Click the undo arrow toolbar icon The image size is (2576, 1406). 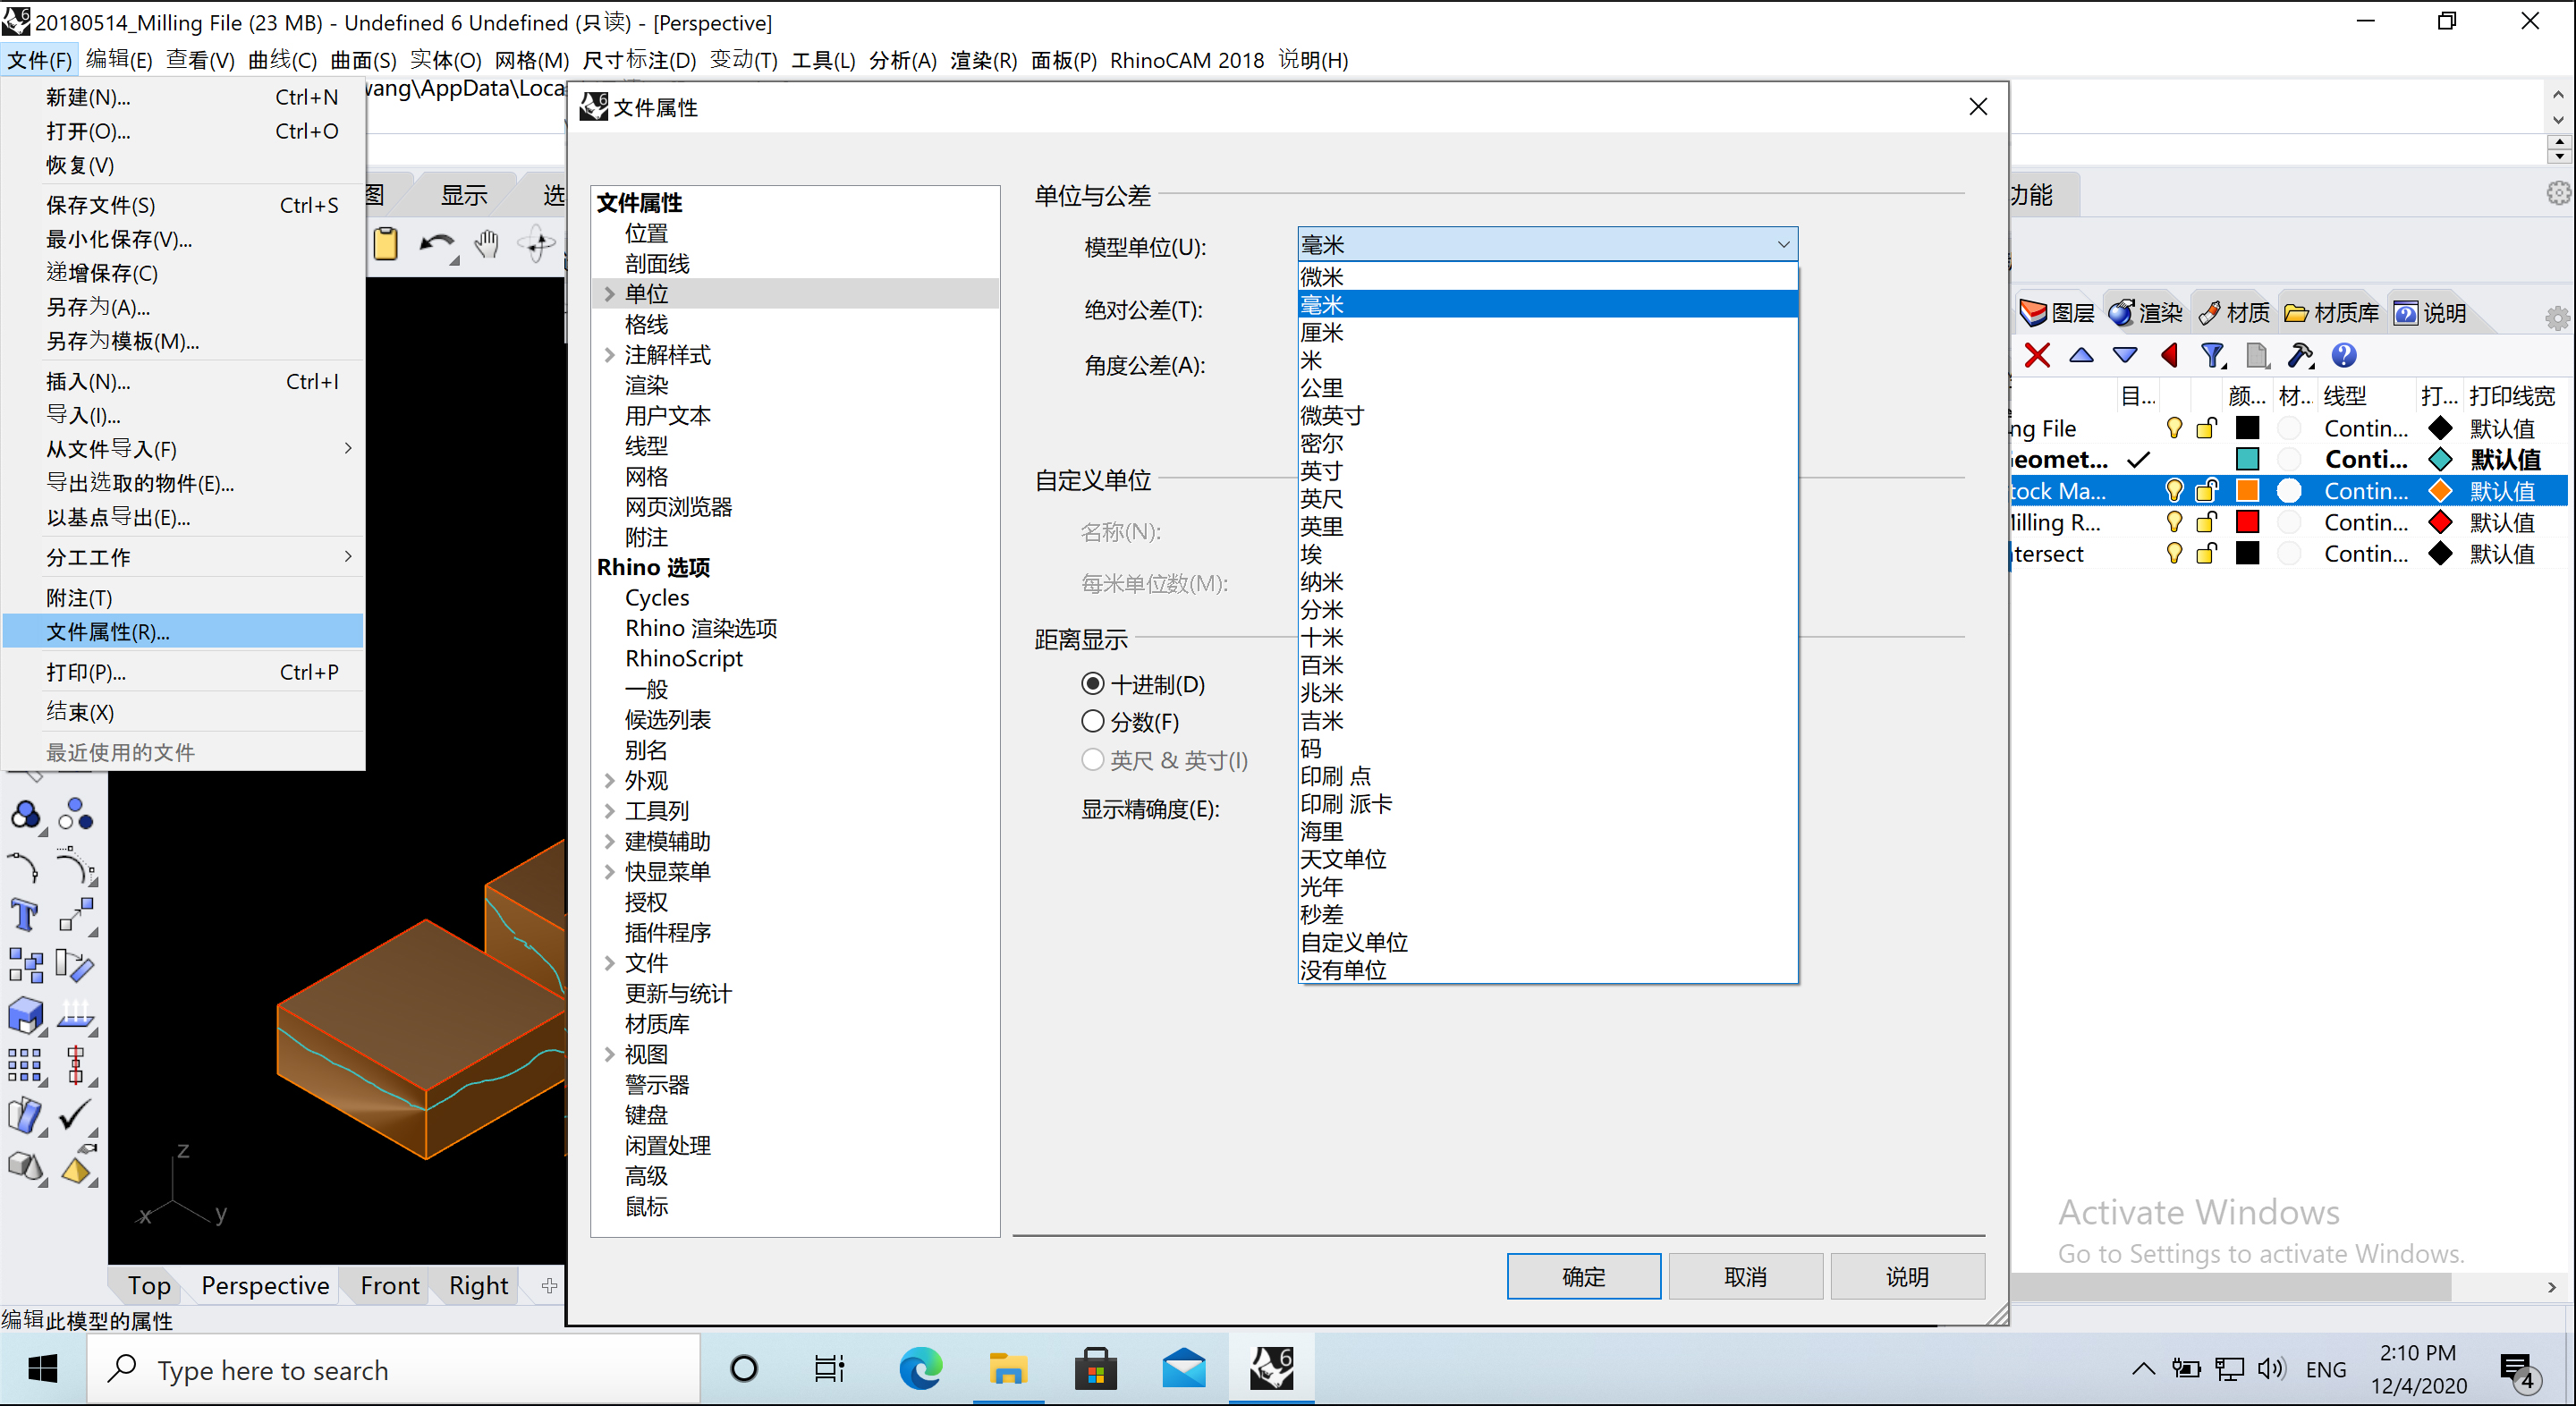pyautogui.click(x=436, y=243)
